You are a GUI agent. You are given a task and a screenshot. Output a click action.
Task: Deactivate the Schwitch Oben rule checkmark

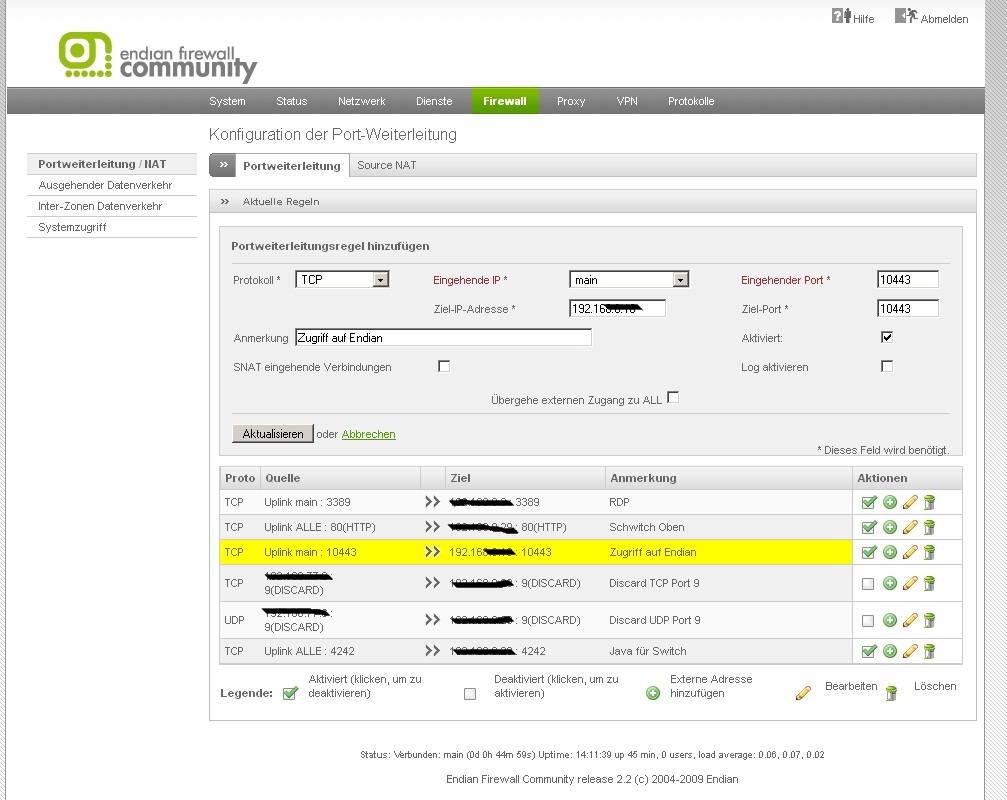pos(869,527)
